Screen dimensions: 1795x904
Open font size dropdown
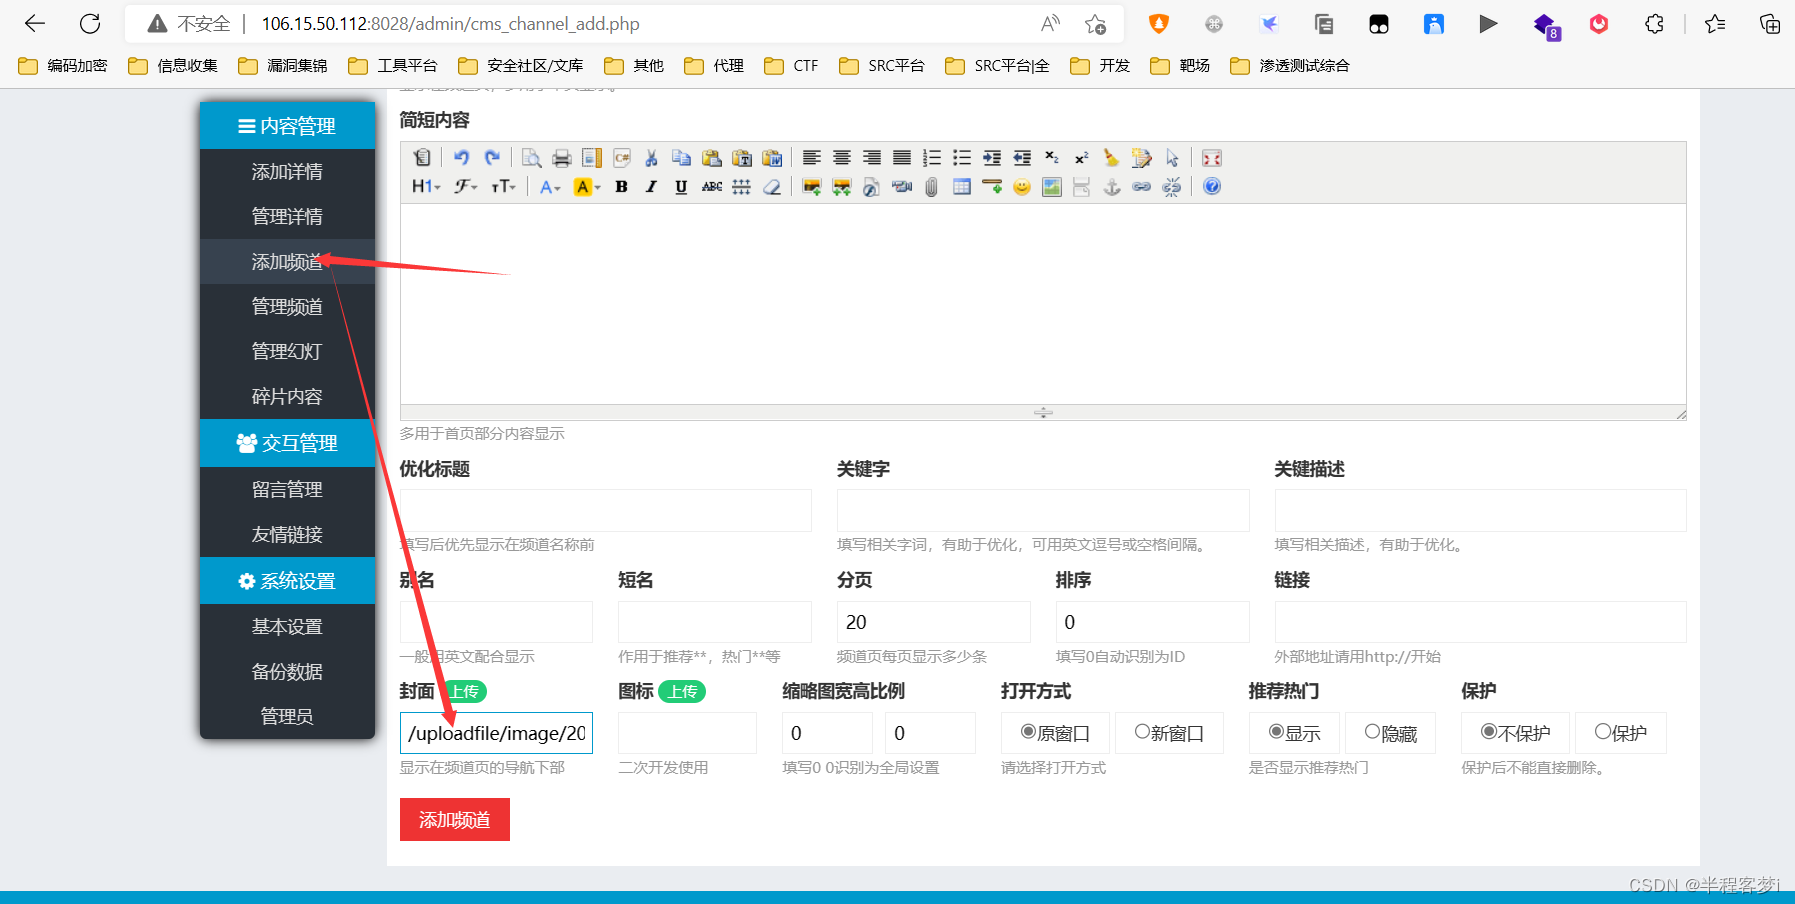tap(504, 187)
